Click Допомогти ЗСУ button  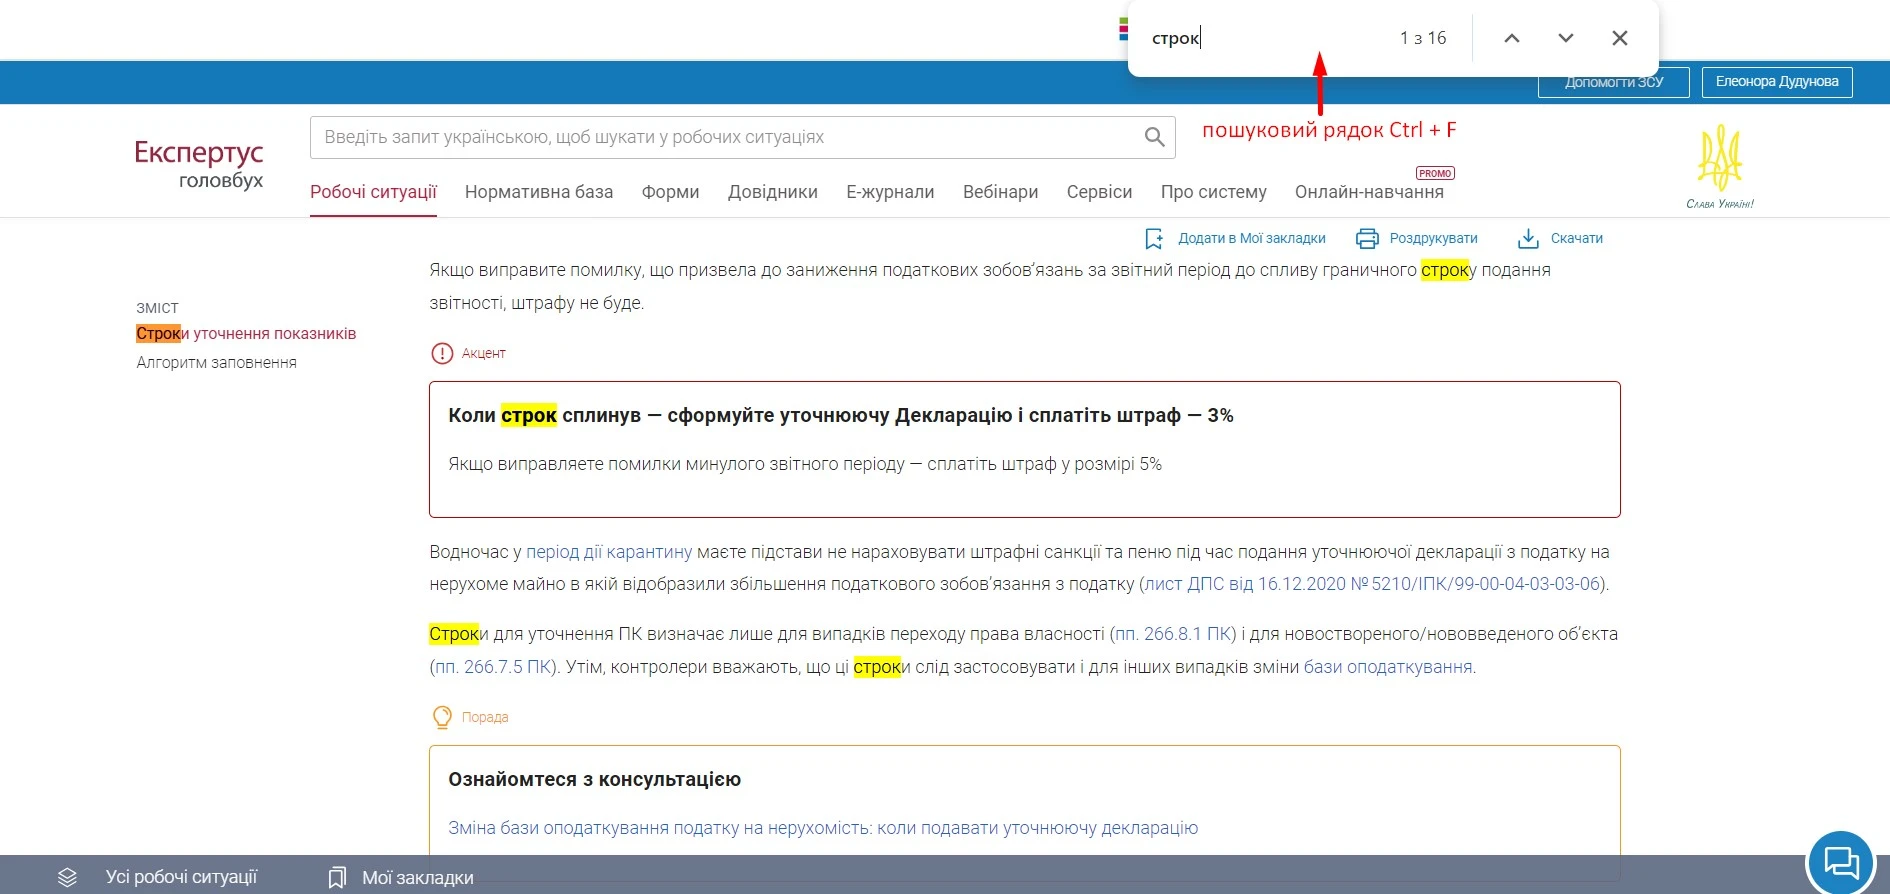click(x=1613, y=82)
